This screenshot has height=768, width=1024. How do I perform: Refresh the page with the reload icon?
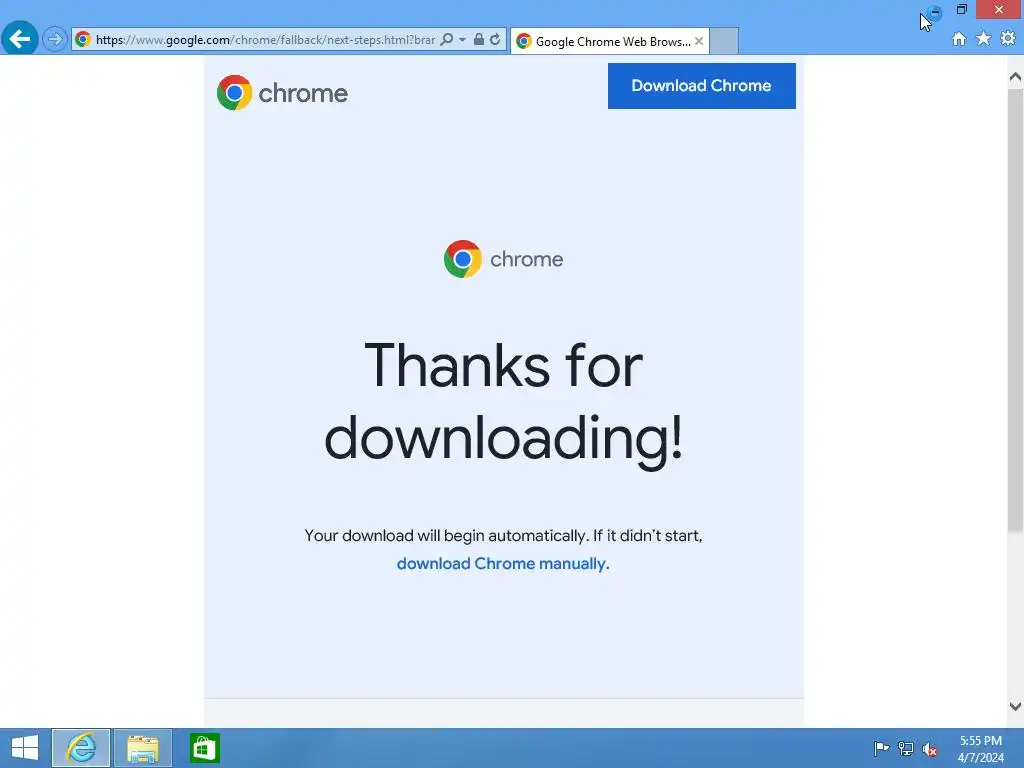pos(495,39)
